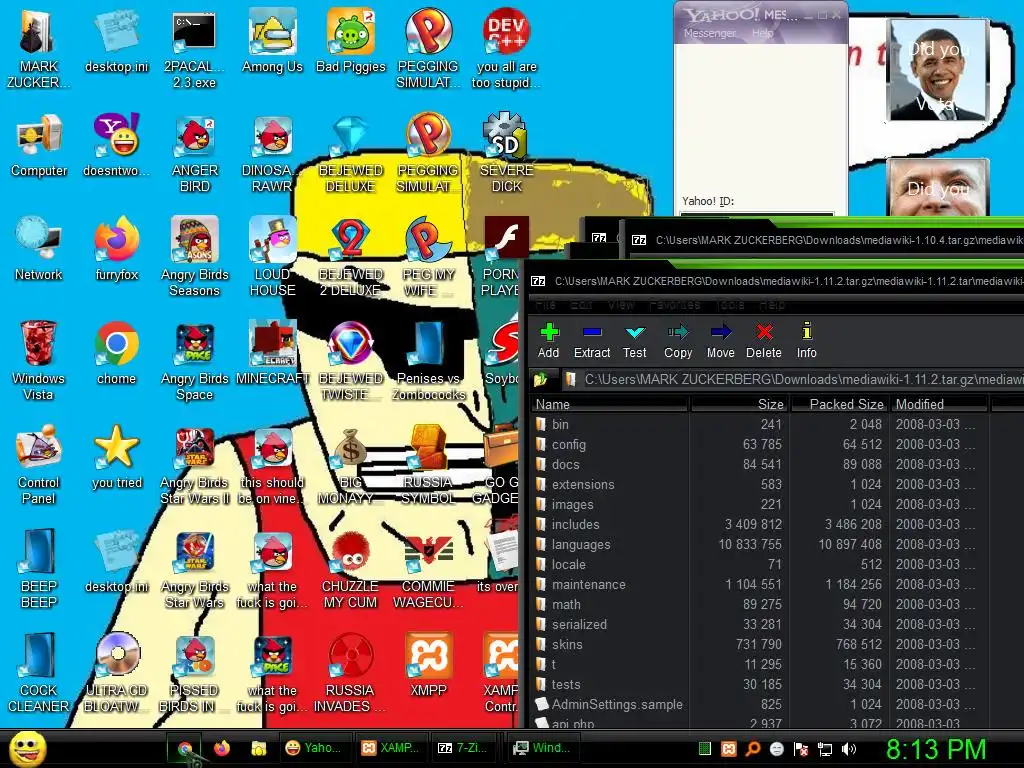Select the BEEP BEEP desktop icon
The width and height of the screenshot is (1024, 768).
pyautogui.click(x=39, y=569)
